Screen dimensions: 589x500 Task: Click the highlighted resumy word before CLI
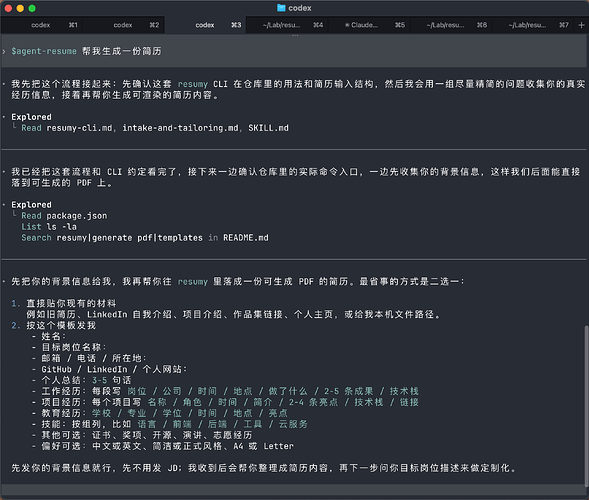tap(192, 84)
